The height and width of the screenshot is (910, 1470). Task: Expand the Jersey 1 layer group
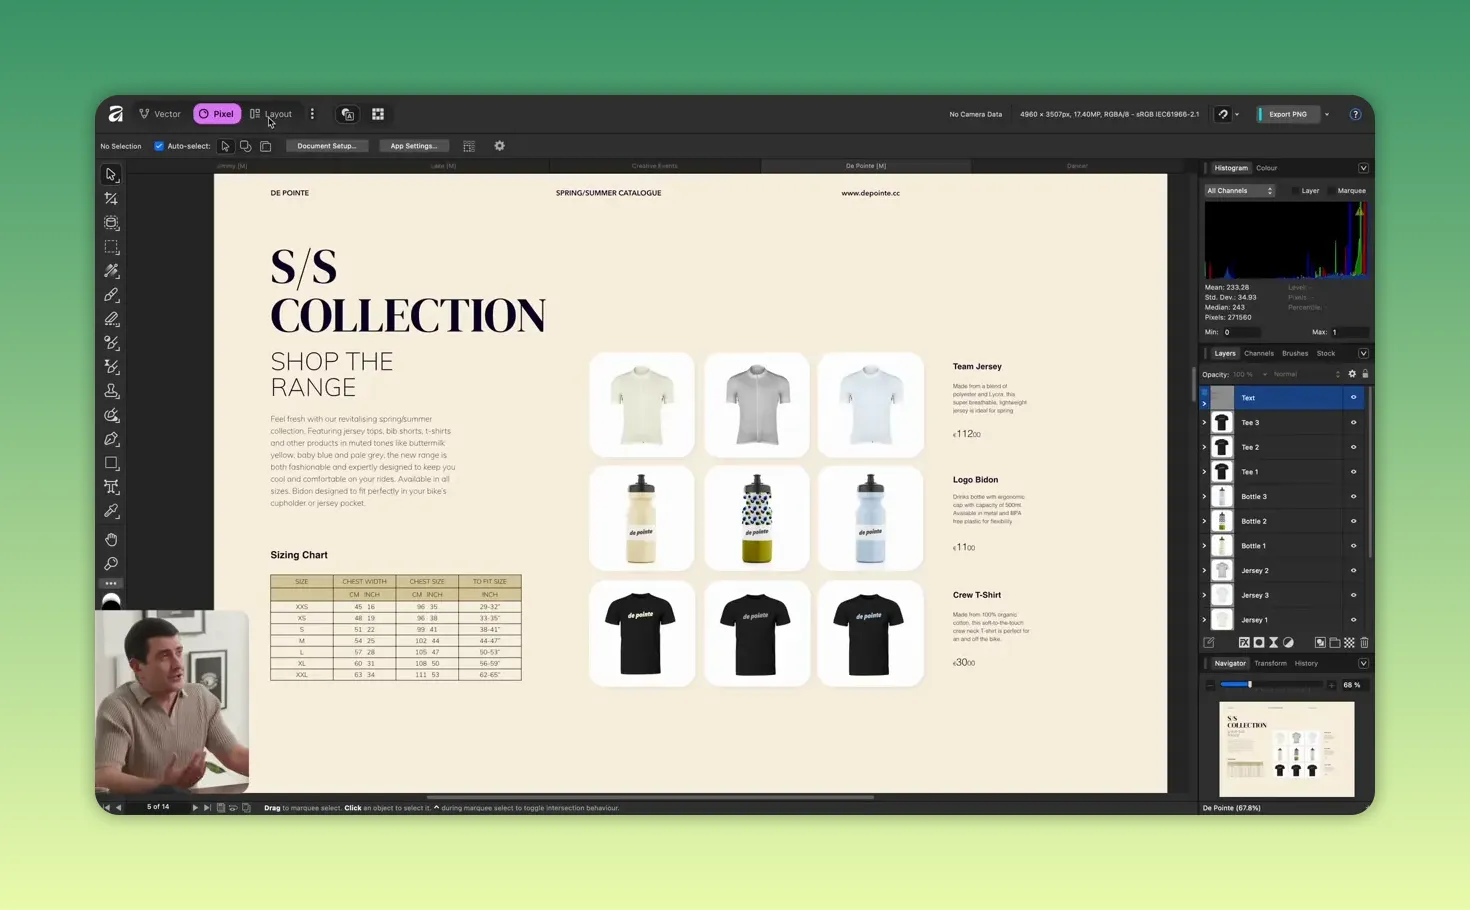pos(1204,620)
